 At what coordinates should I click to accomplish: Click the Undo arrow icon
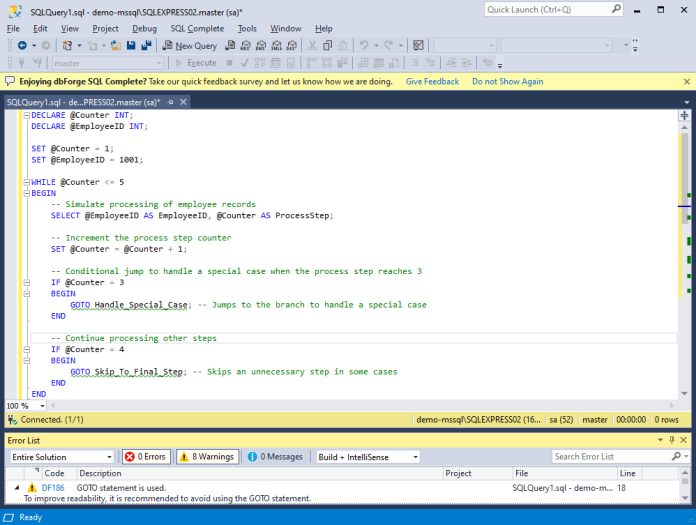[364, 45]
